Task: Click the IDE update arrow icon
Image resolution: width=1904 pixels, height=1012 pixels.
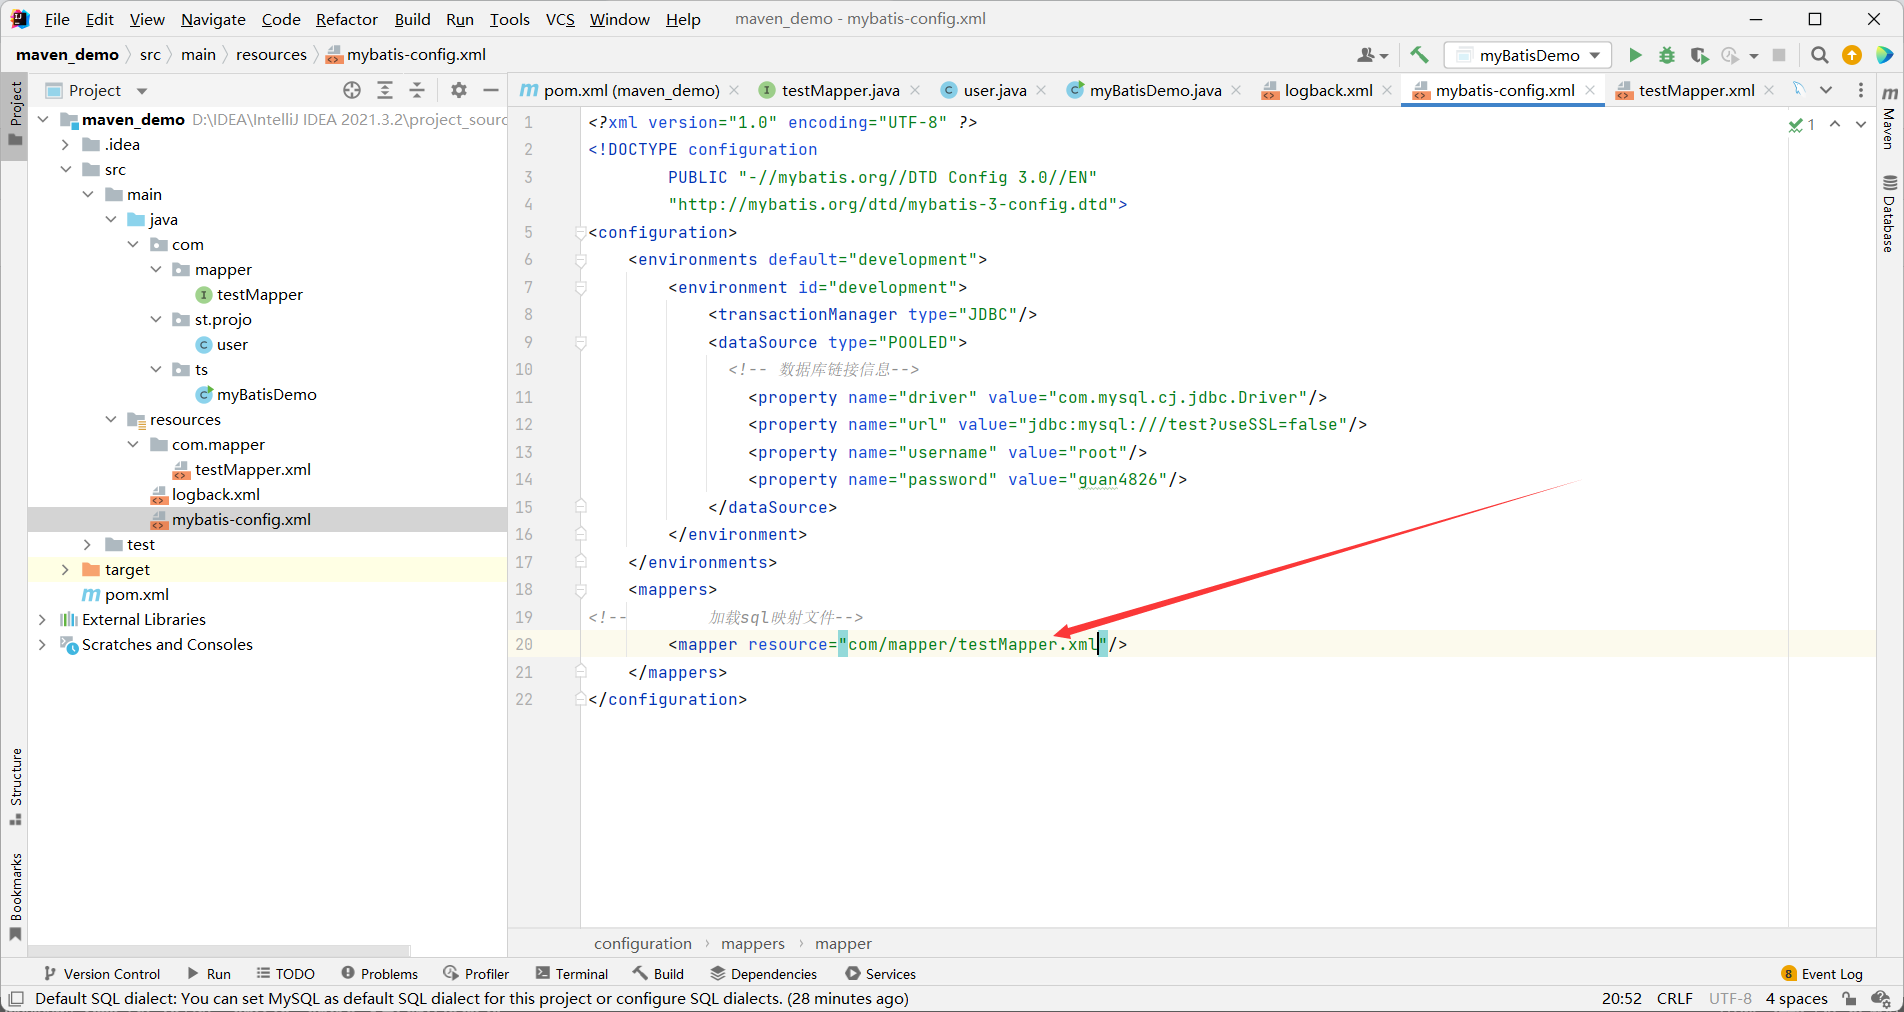Action: coord(1852,55)
